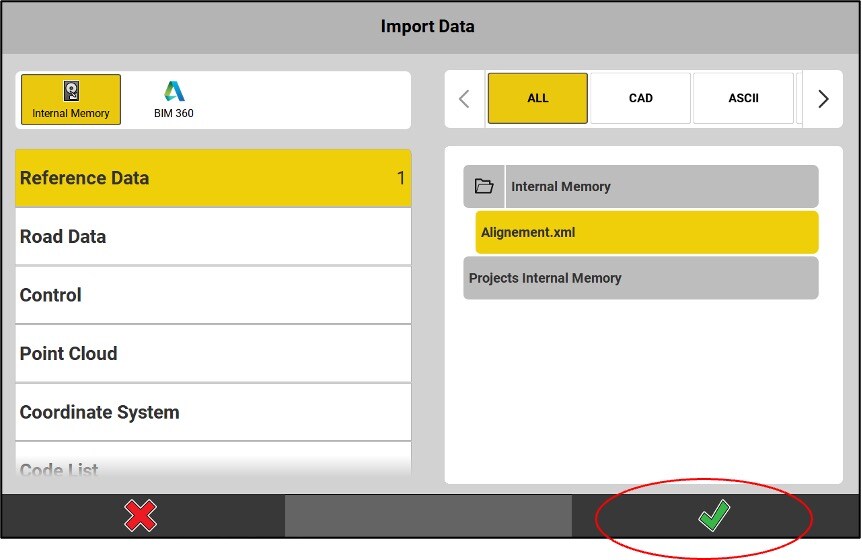862x560 pixels.
Task: Collapse the Internal Memory folder row
Action: 660,186
